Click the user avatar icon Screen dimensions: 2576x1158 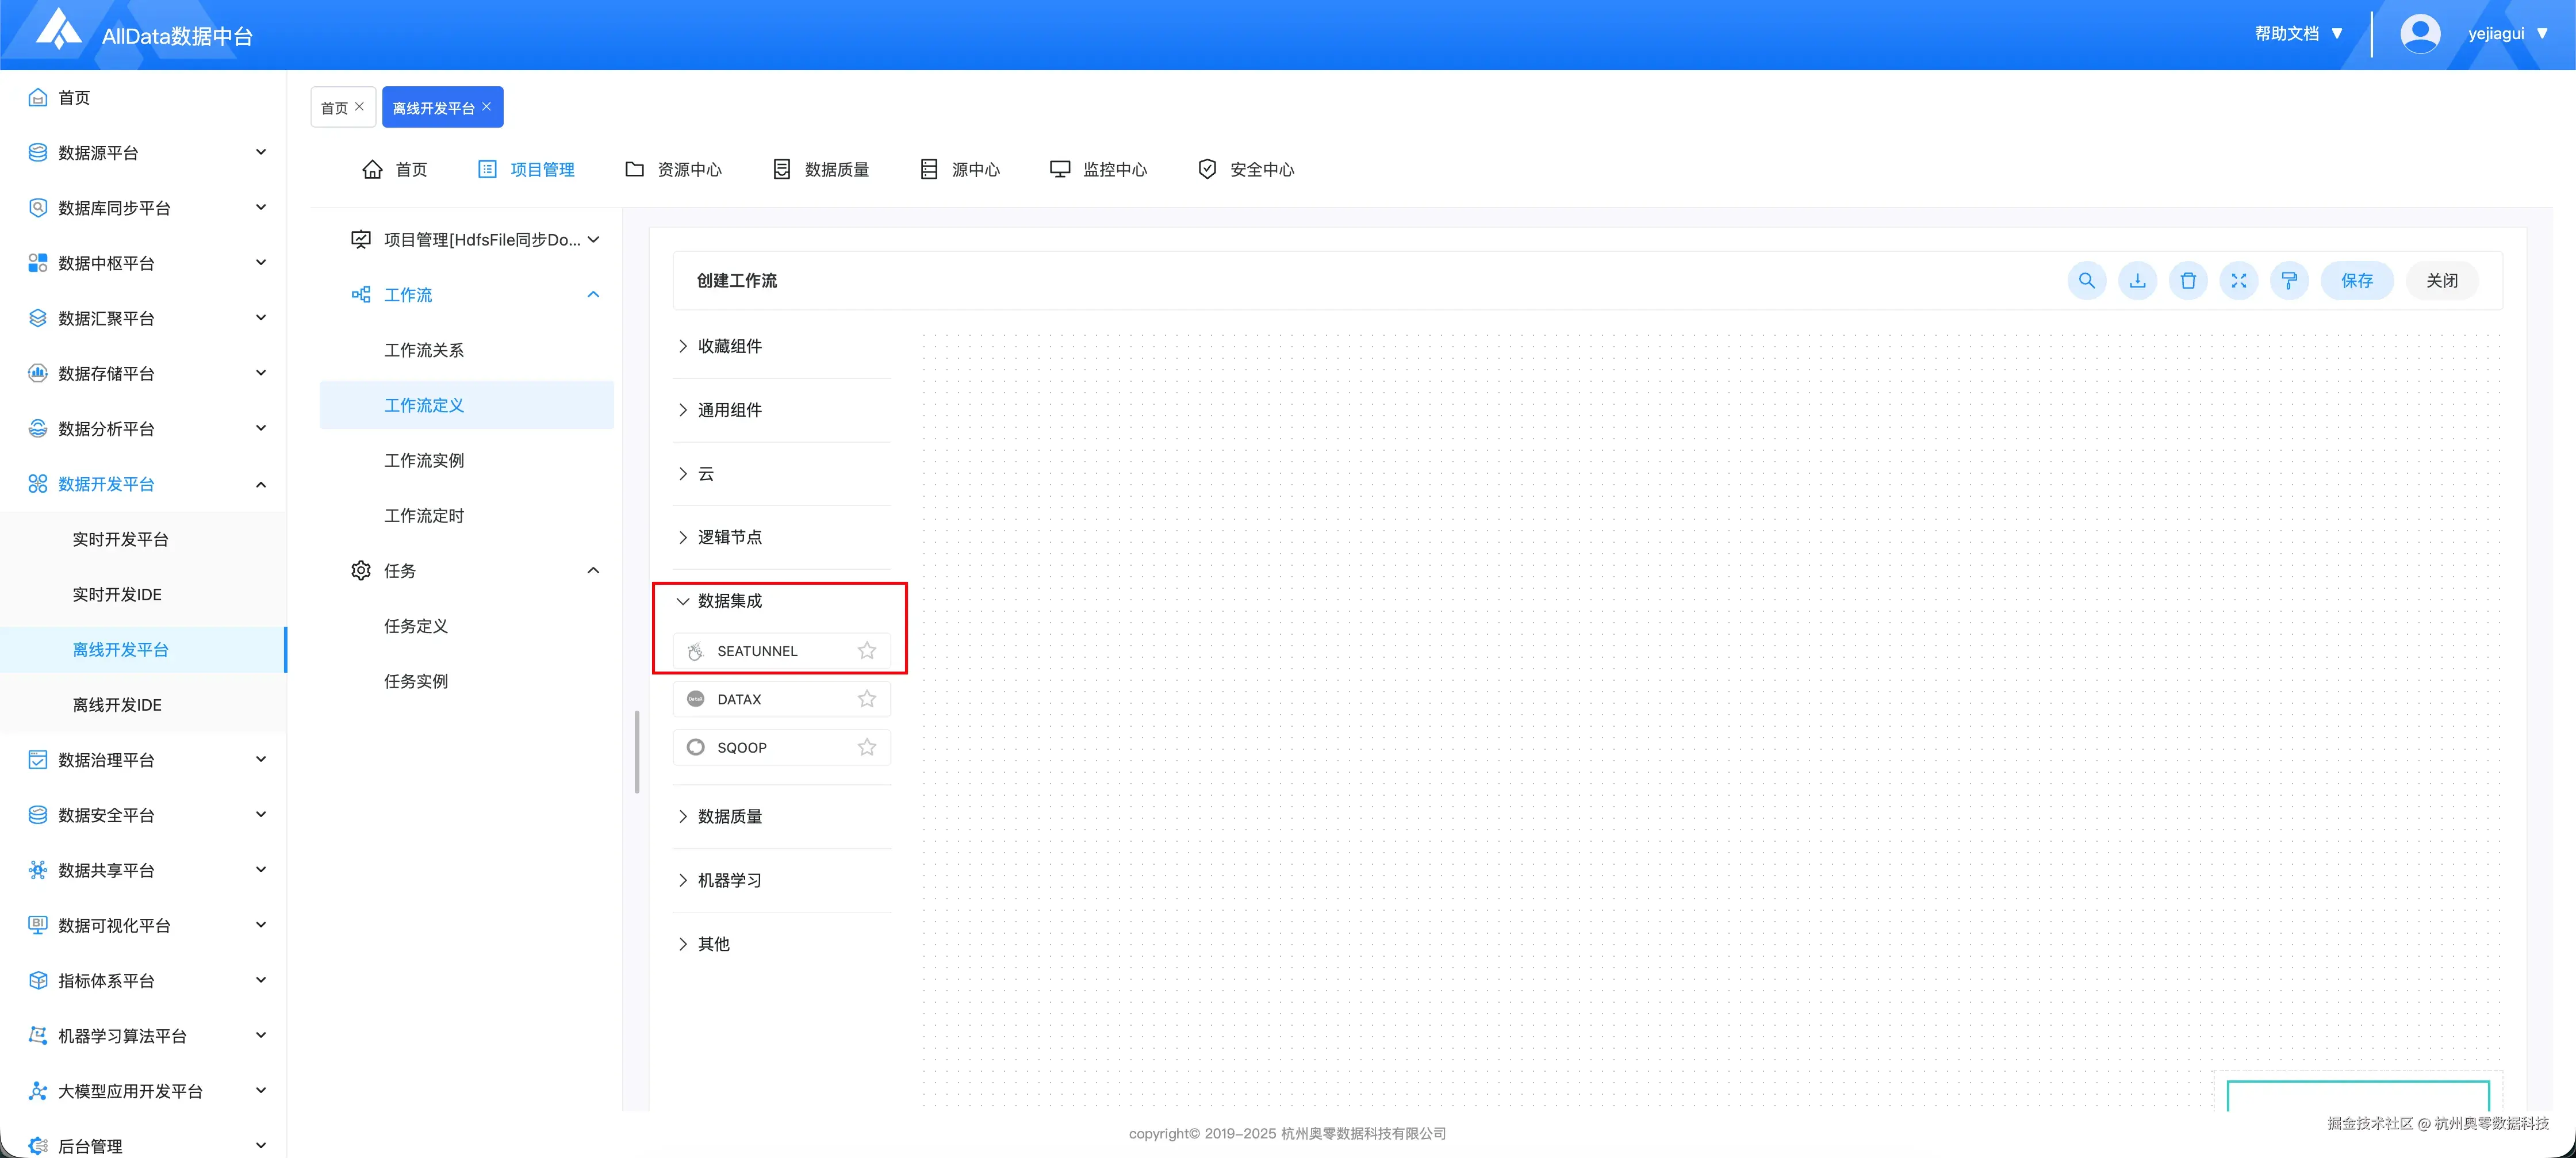click(2419, 34)
